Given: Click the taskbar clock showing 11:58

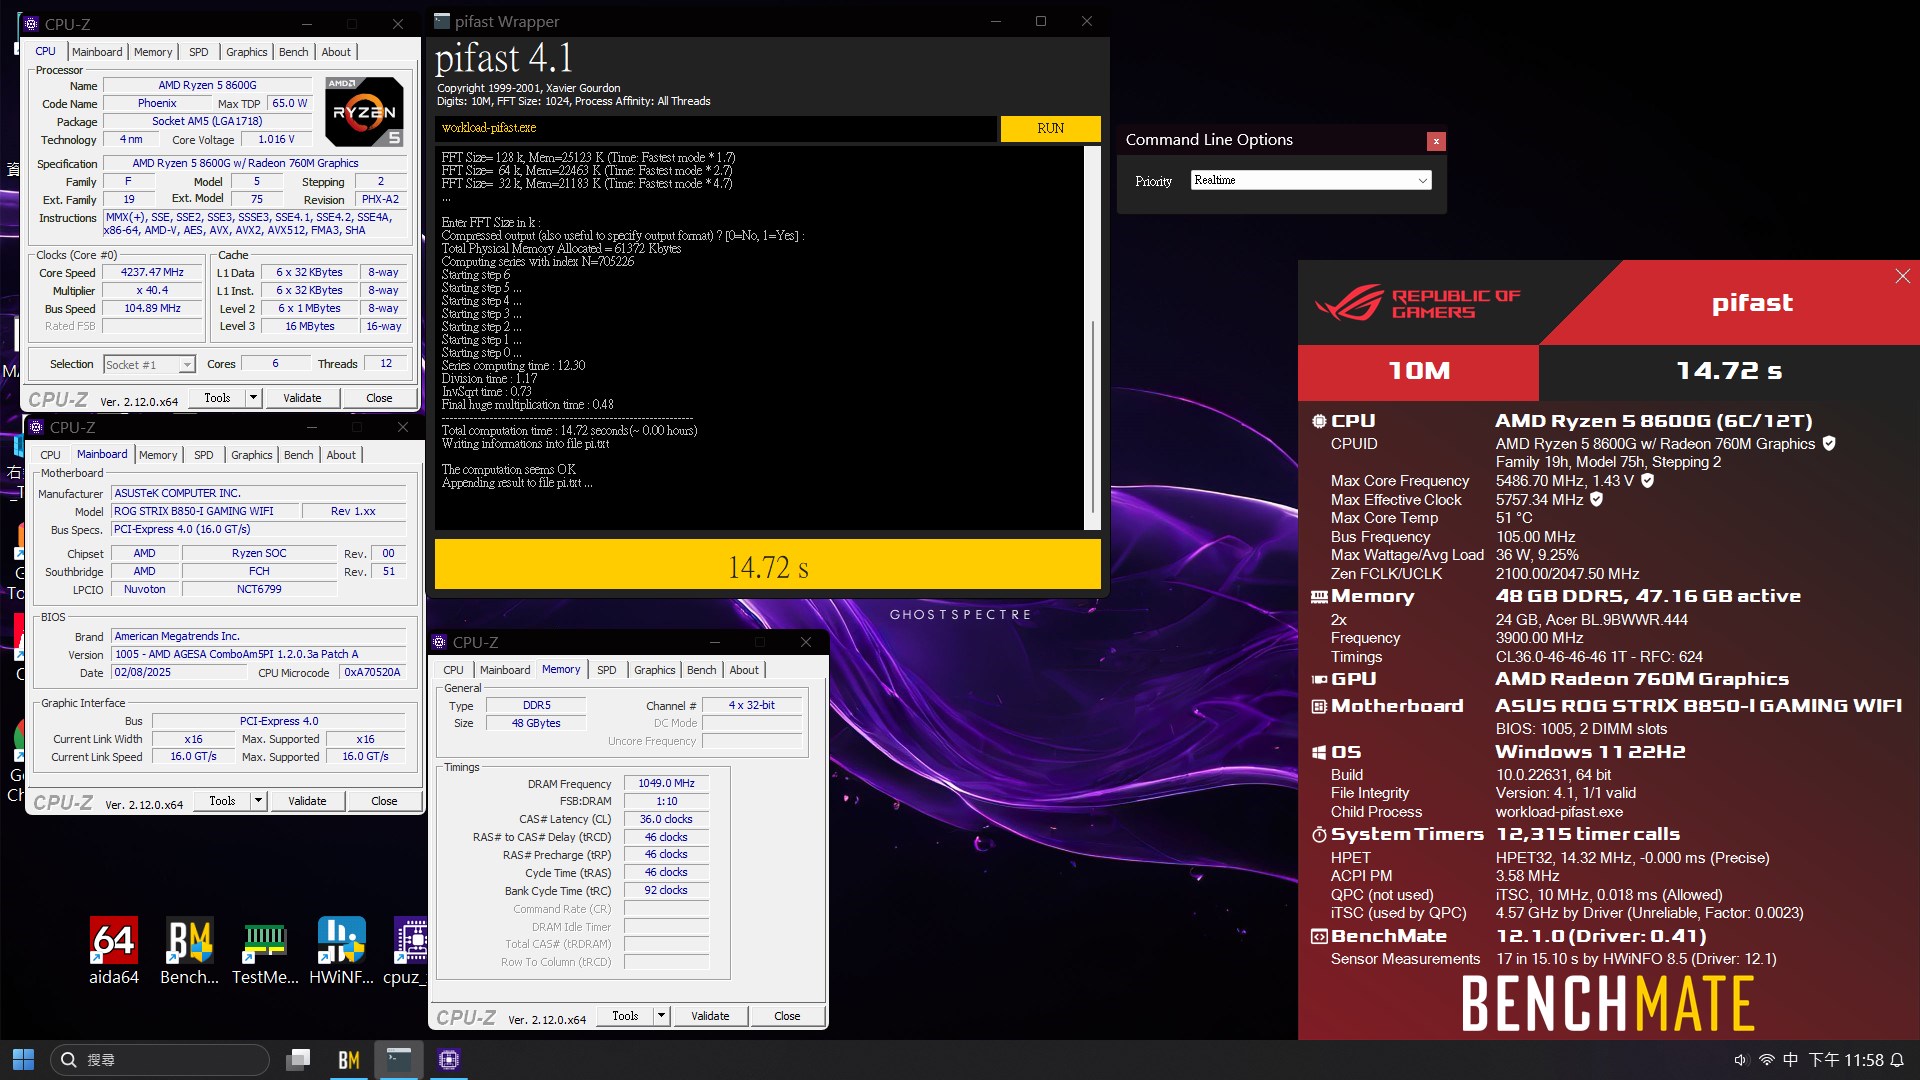Looking at the screenshot, I should pos(1846,1060).
